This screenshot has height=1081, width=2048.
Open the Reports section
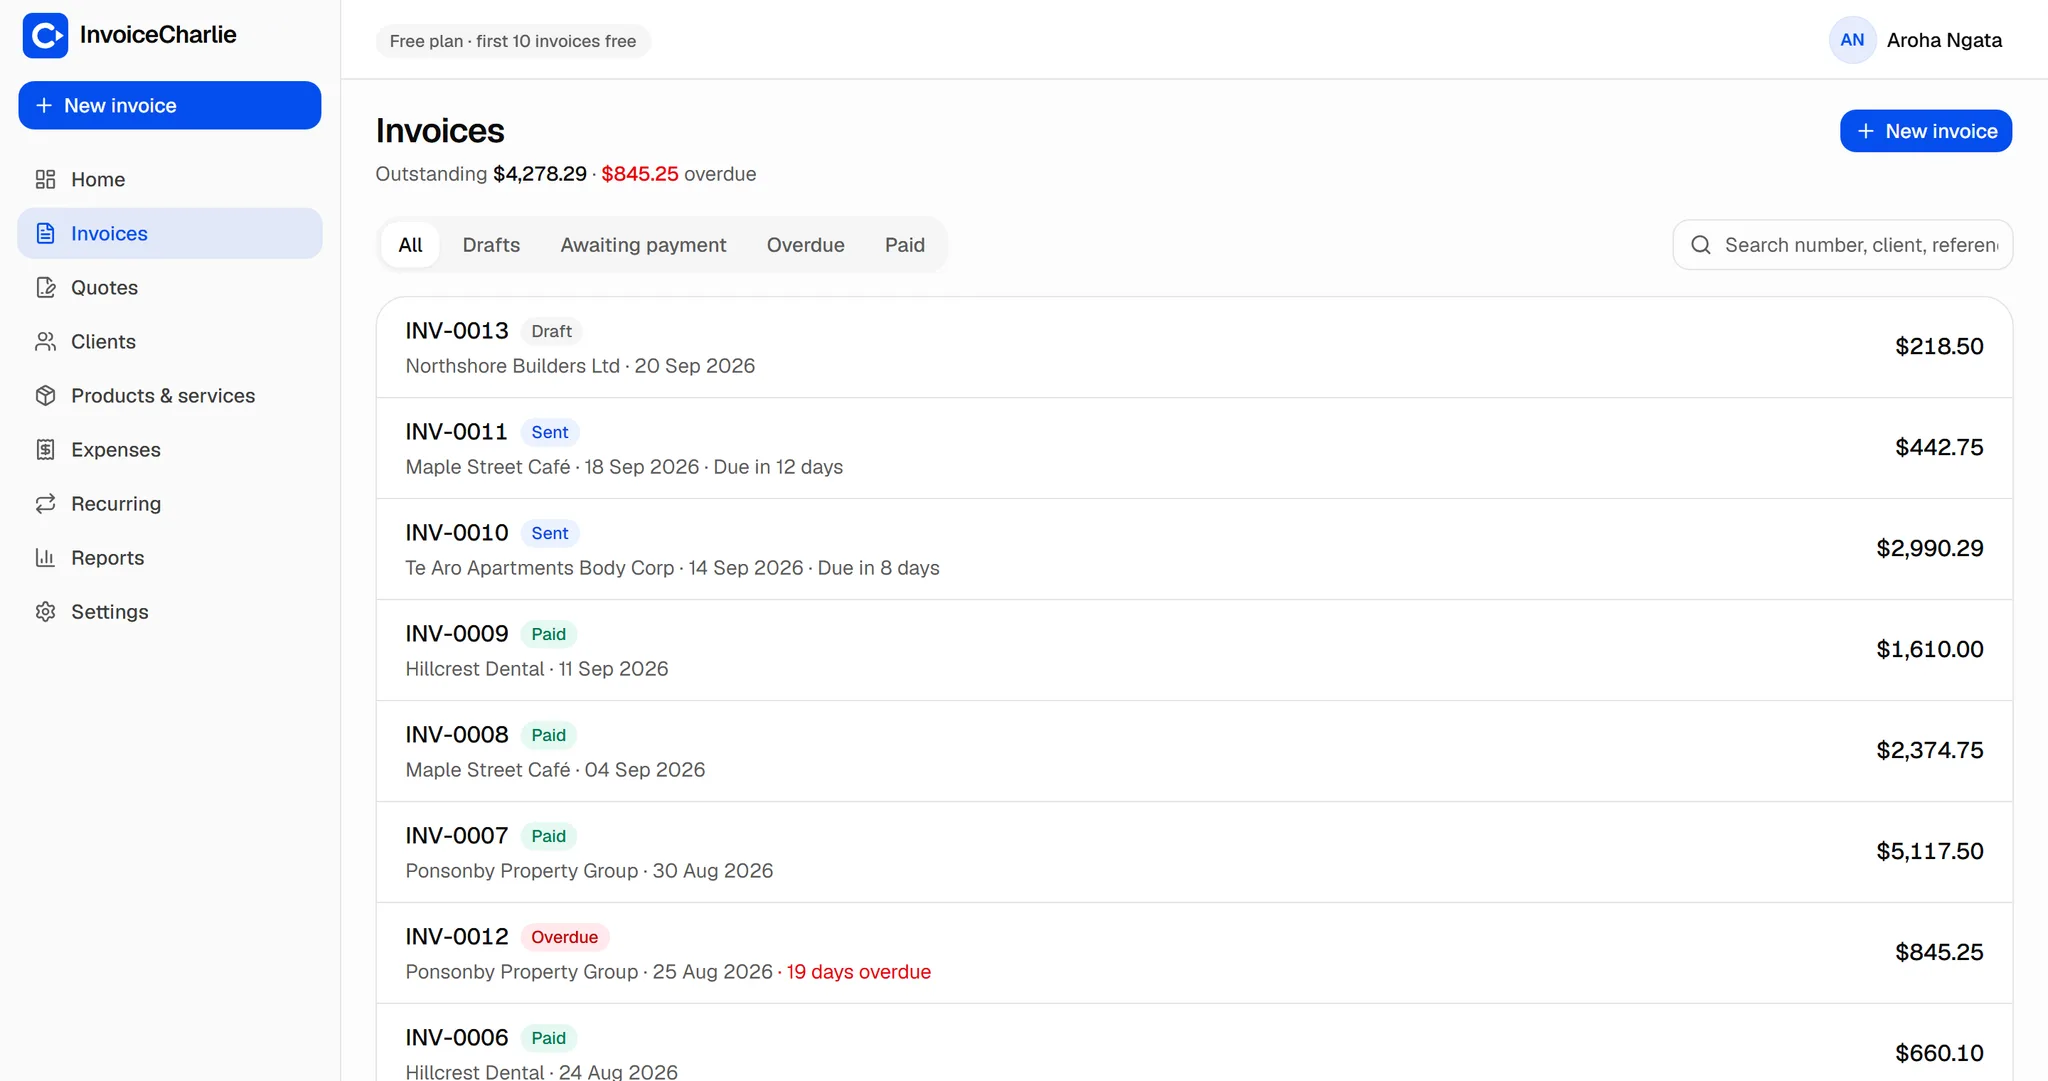170,557
